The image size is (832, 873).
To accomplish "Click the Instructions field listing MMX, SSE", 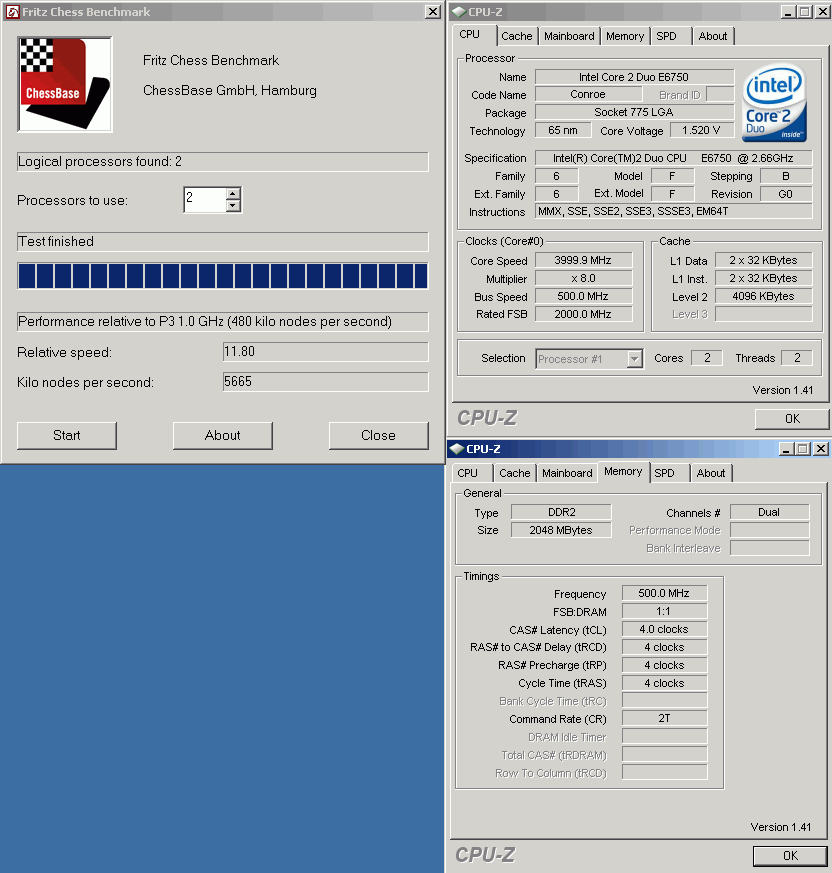I will (674, 212).
